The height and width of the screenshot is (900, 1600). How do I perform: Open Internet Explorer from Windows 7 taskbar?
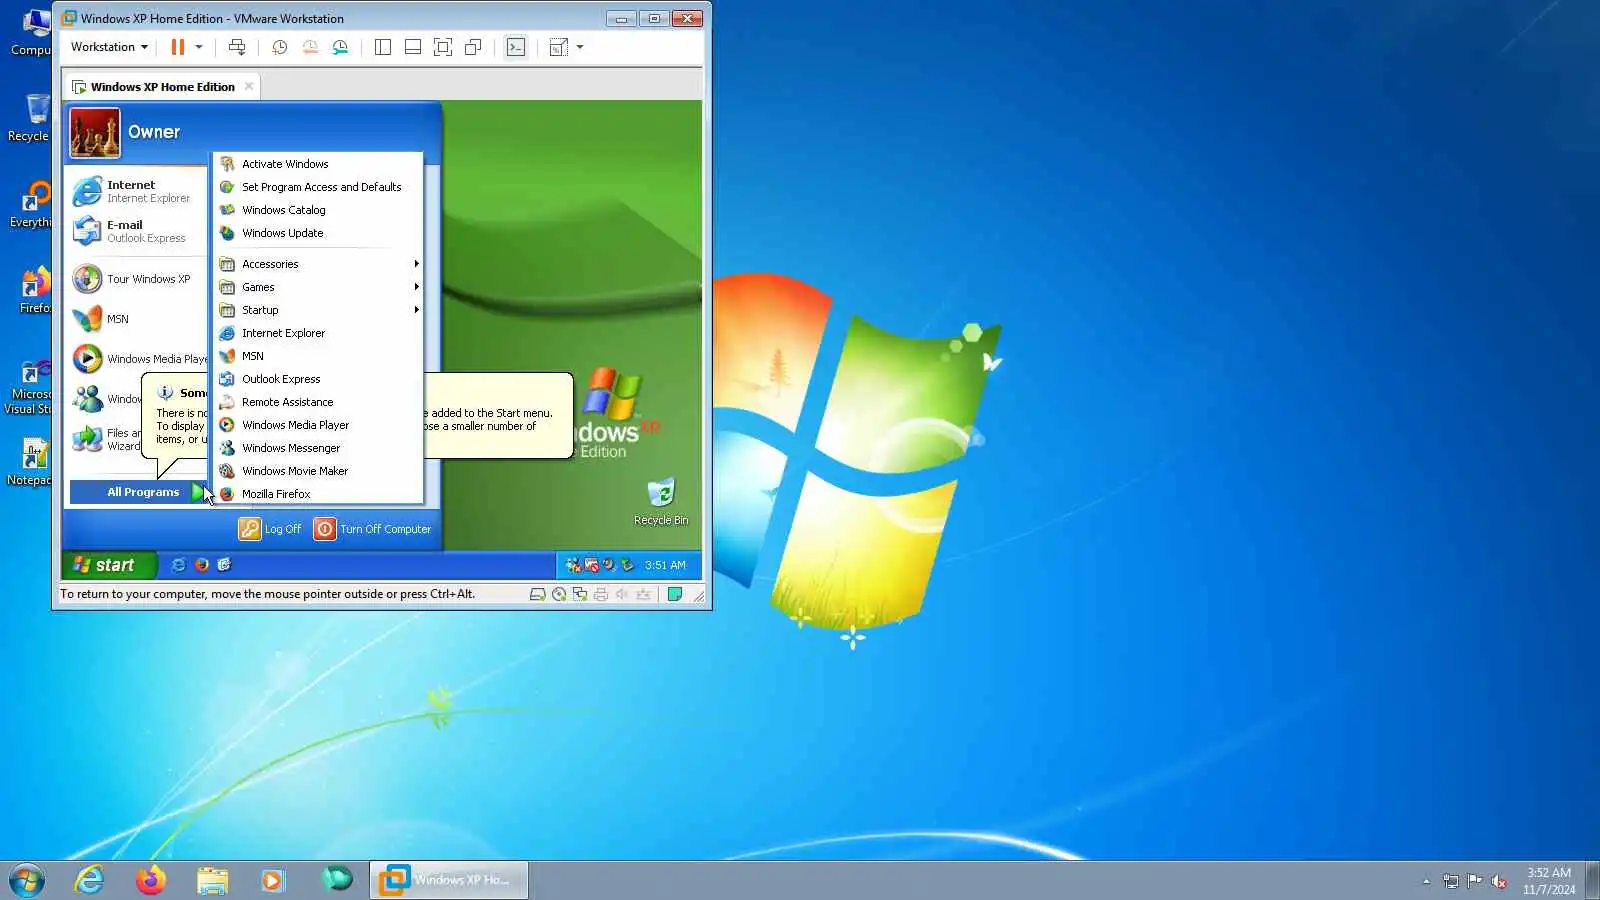[90, 880]
